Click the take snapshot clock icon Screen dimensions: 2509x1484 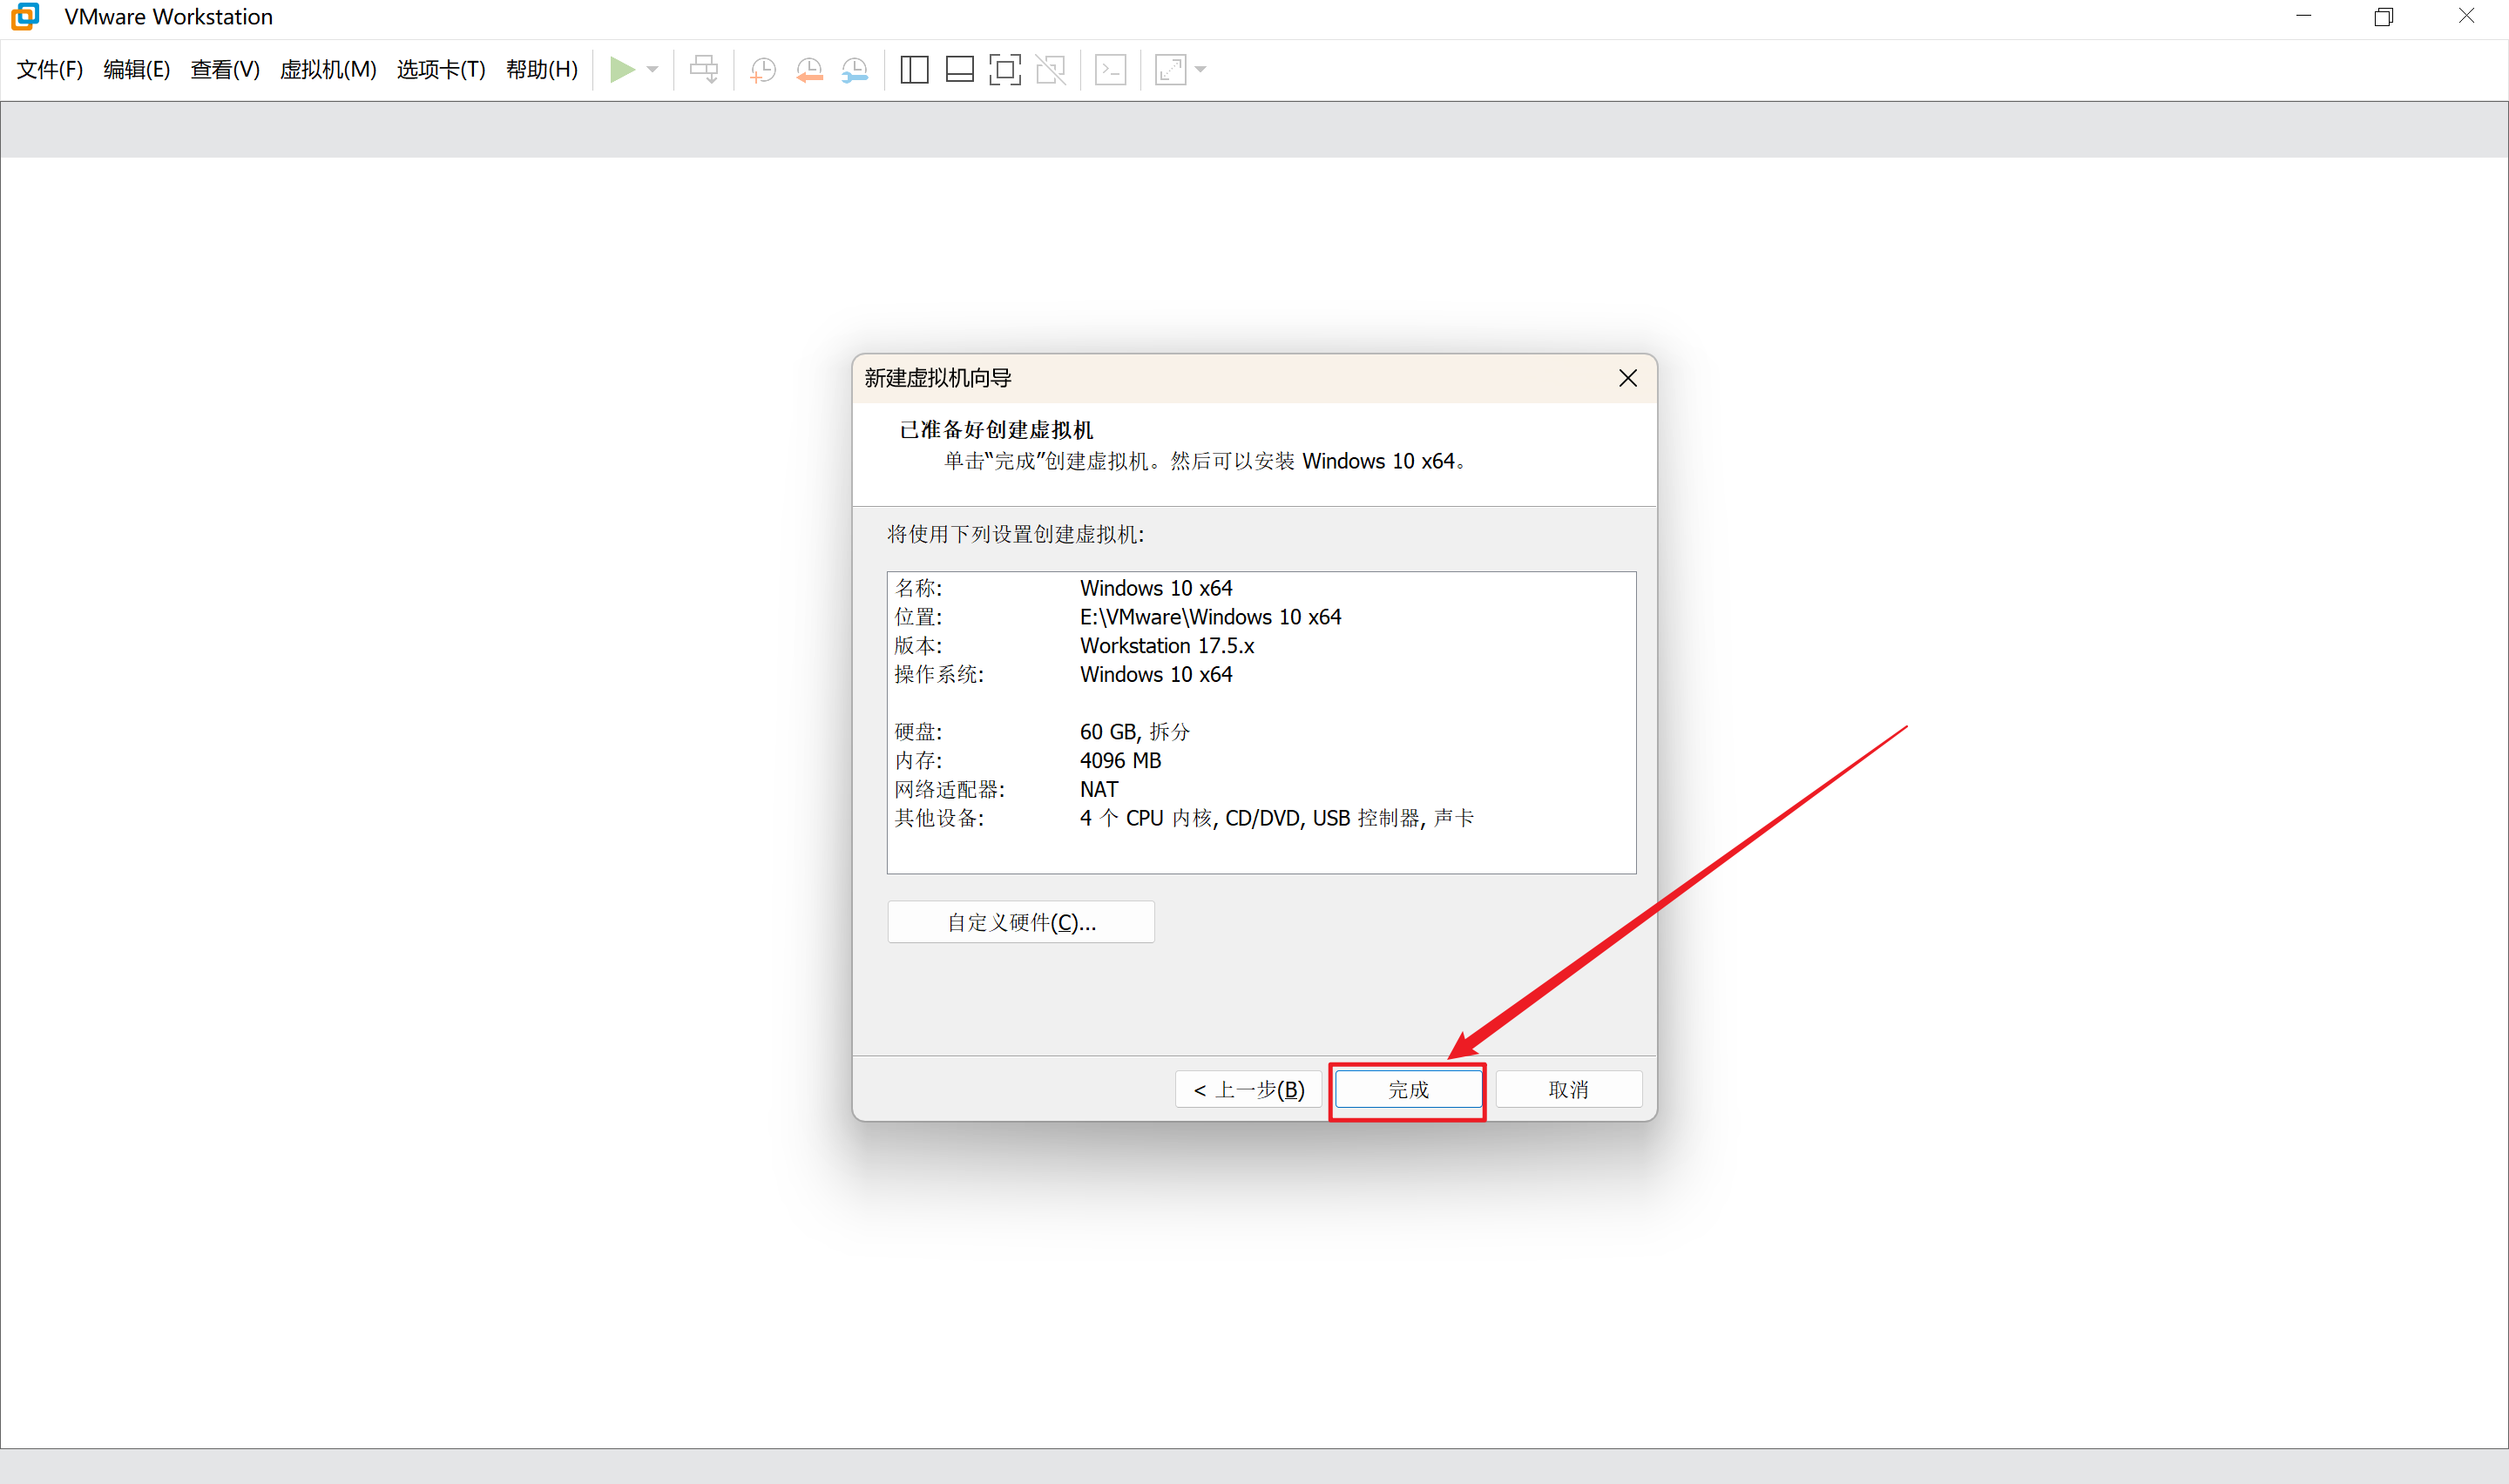(763, 69)
